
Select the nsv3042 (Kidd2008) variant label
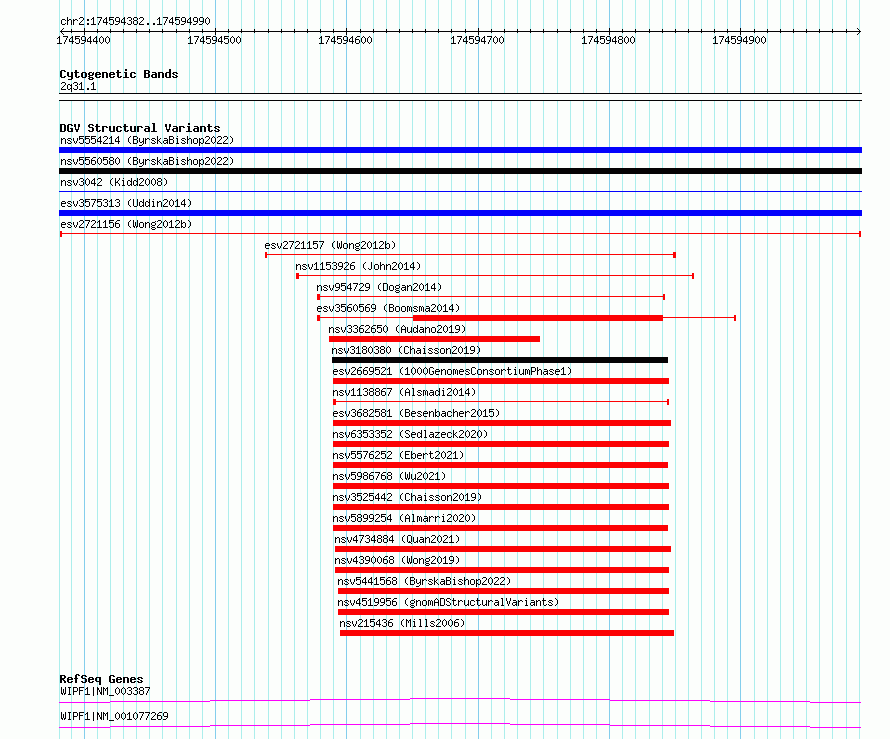[114, 182]
